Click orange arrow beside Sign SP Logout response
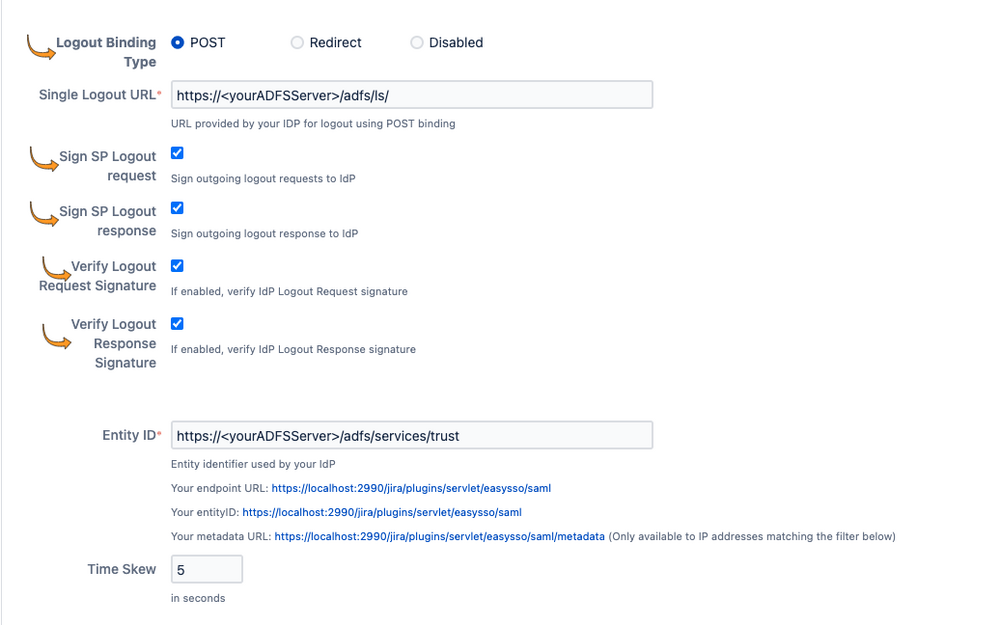Screen dimensions: 1000x625 click(x=44, y=214)
